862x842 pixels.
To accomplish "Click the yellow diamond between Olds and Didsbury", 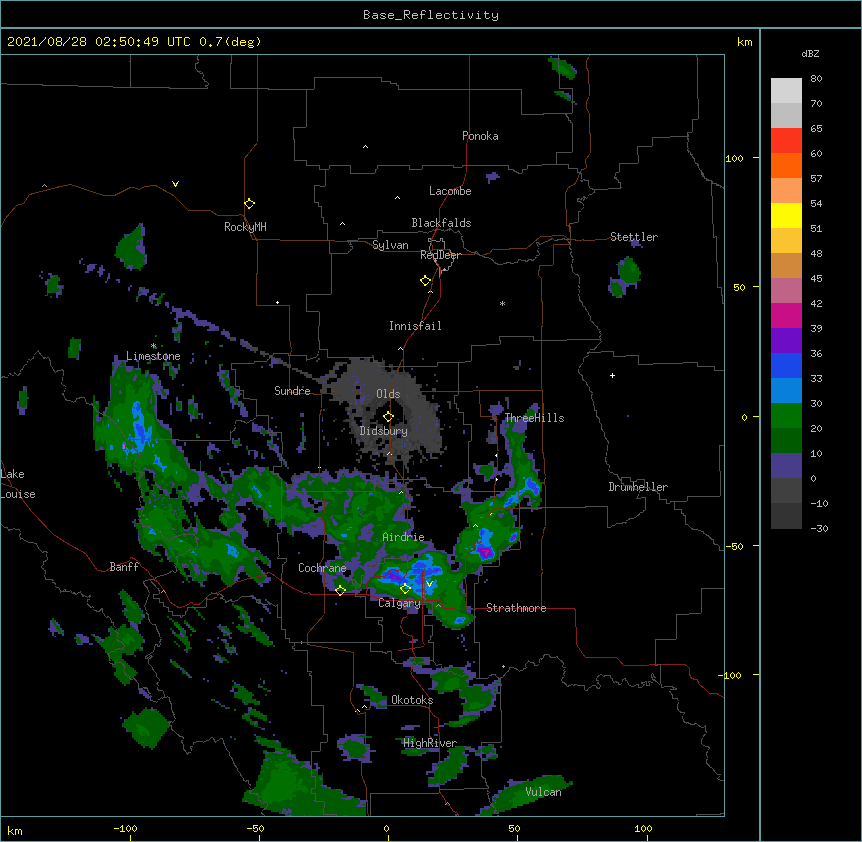I will (388, 416).
